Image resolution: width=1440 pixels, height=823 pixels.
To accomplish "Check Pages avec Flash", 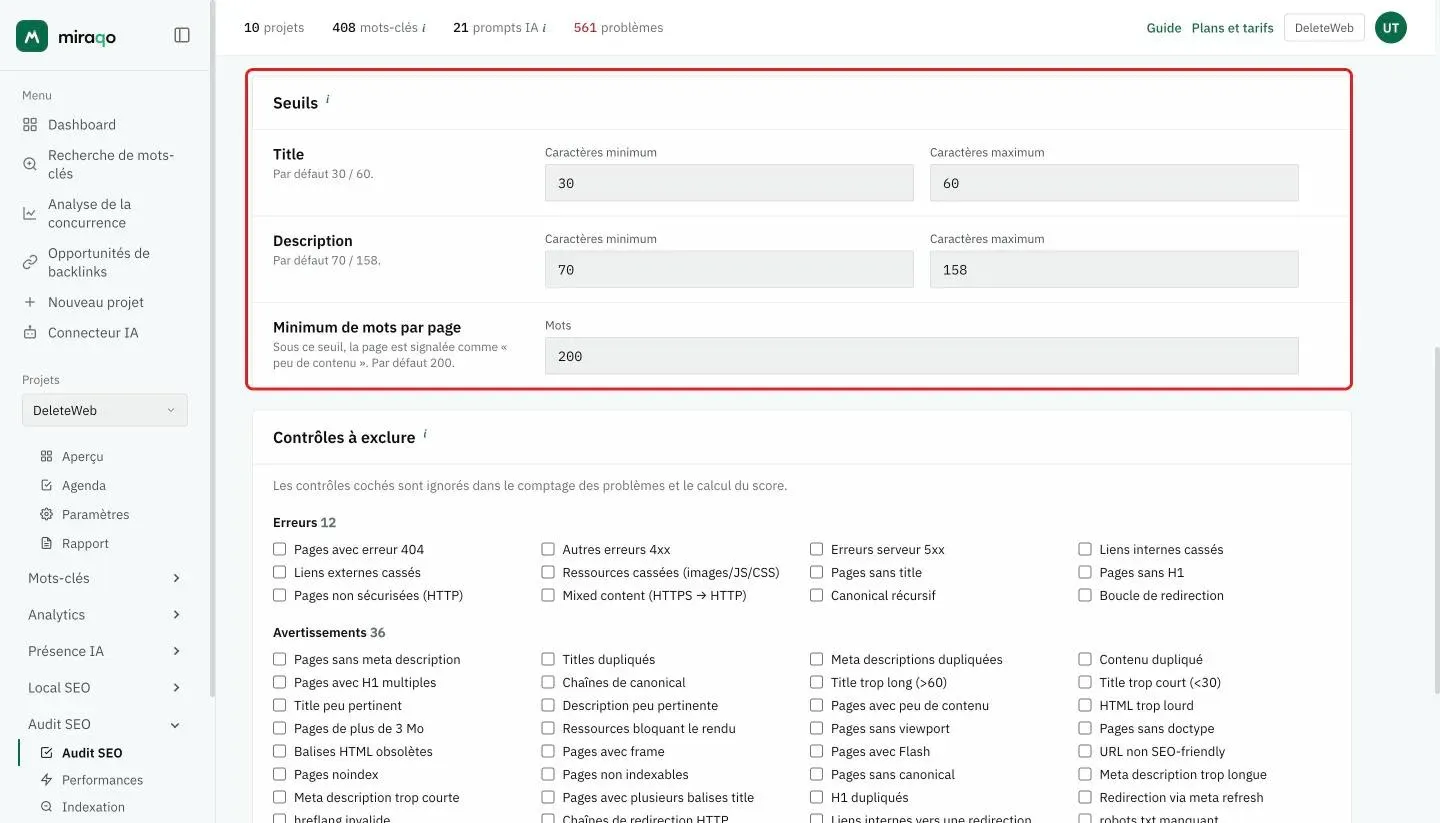I will pos(817,751).
